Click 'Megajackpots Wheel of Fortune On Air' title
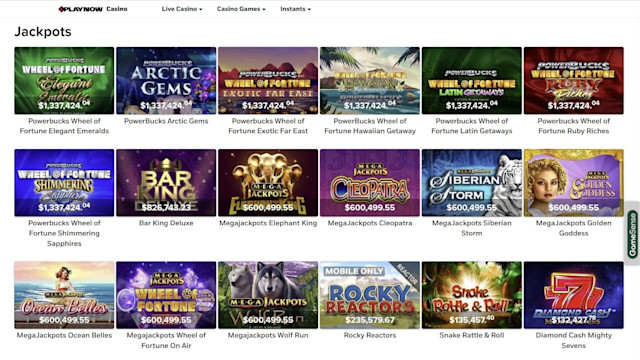Image resolution: width=640 pixels, height=360 pixels. coord(166,340)
